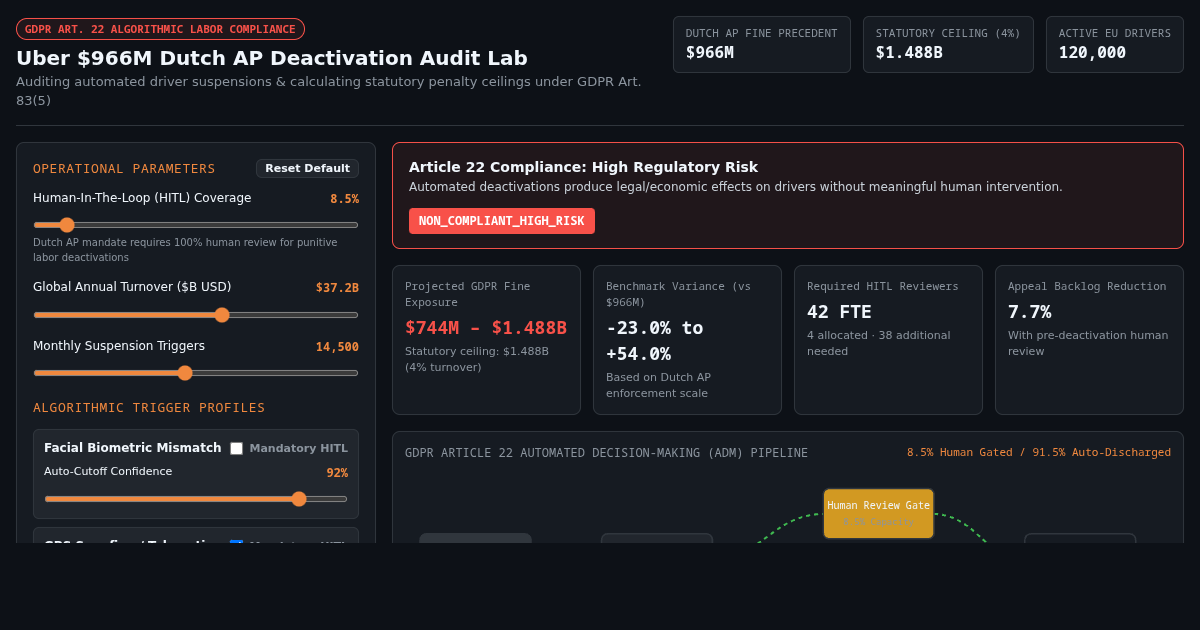This screenshot has width=1200, height=630.
Task: Click the 8.5% HITL Coverage value
Action: click(344, 199)
